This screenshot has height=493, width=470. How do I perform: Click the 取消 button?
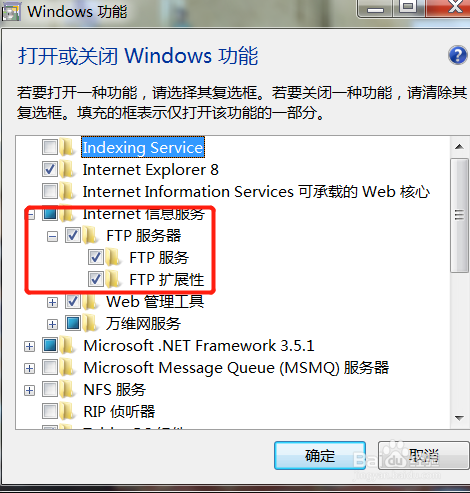click(424, 455)
